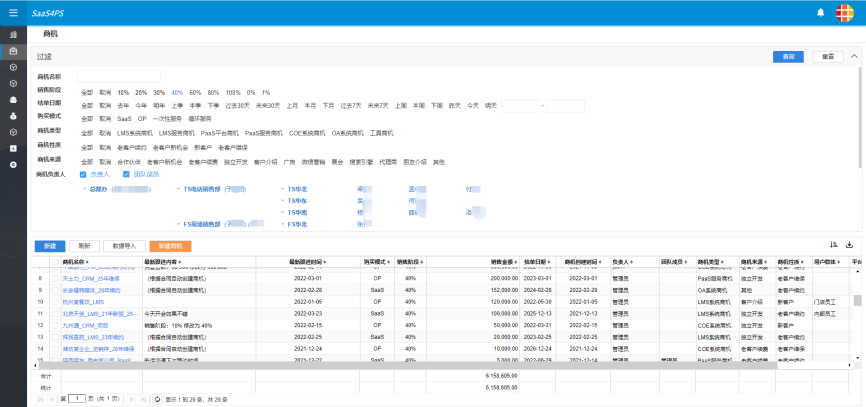
Task: Click the sort columns icon above the table
Action: 833,245
